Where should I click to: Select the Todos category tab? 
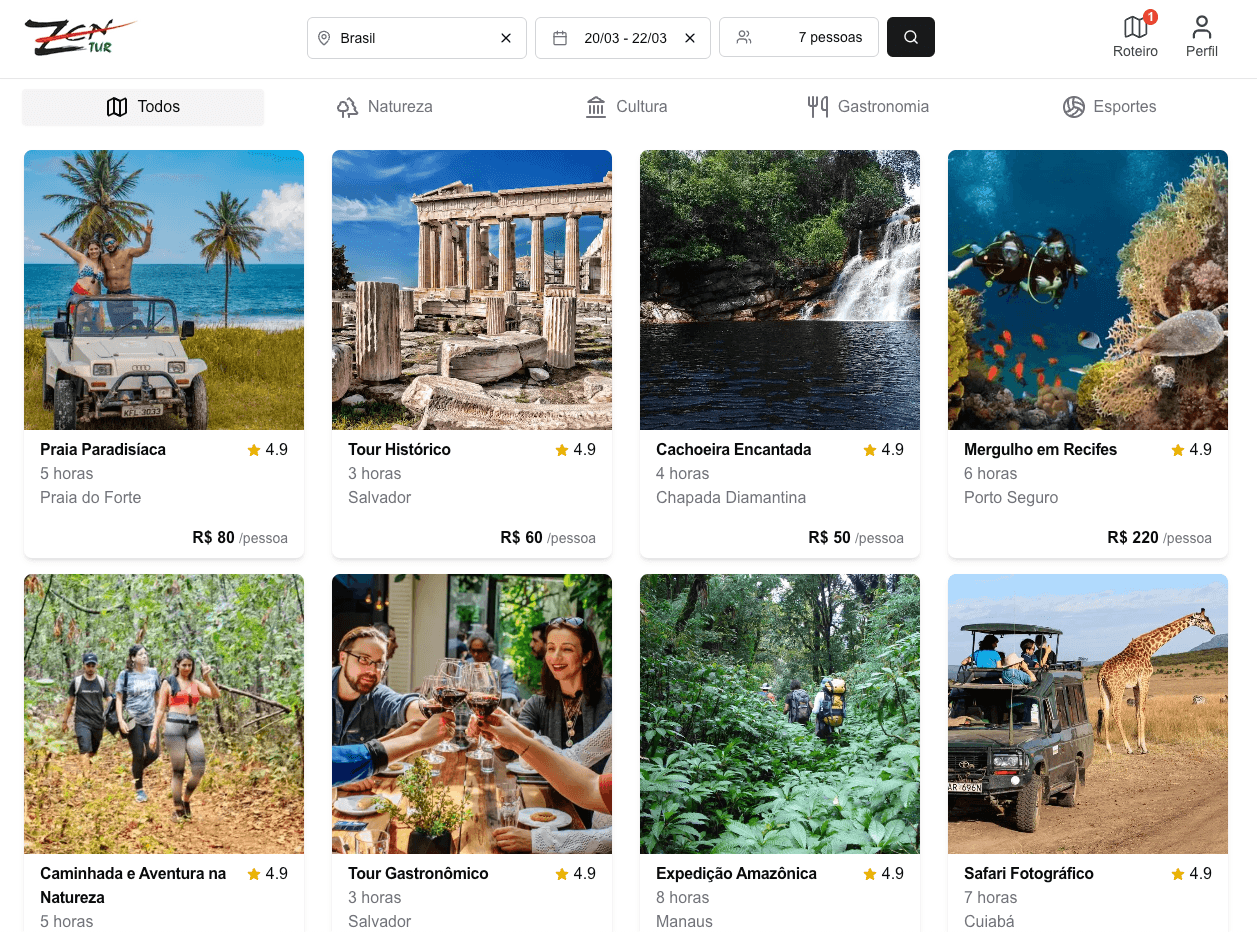click(143, 107)
